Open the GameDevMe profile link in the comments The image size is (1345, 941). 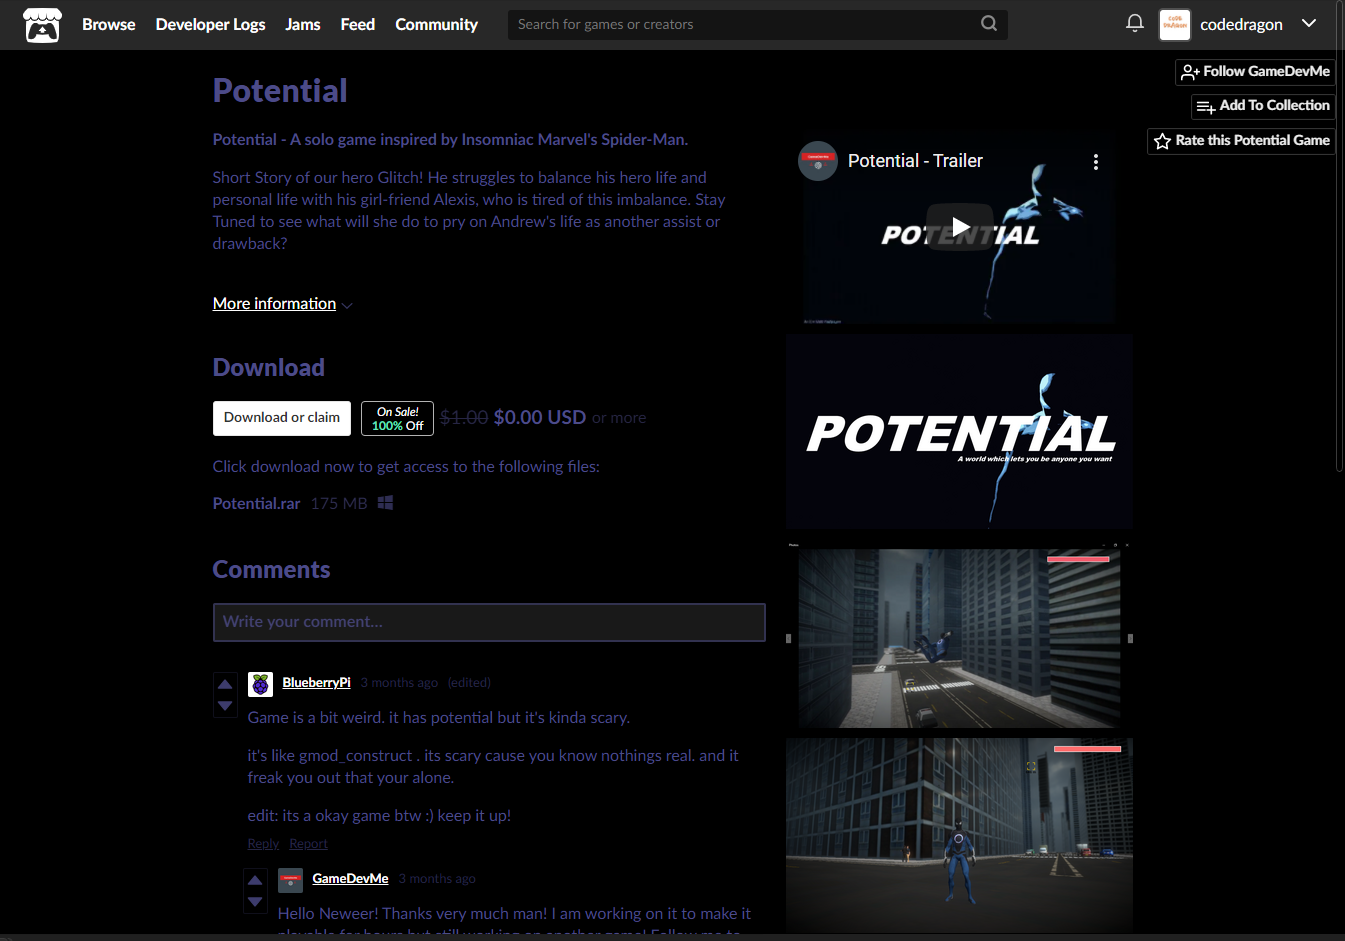(350, 879)
